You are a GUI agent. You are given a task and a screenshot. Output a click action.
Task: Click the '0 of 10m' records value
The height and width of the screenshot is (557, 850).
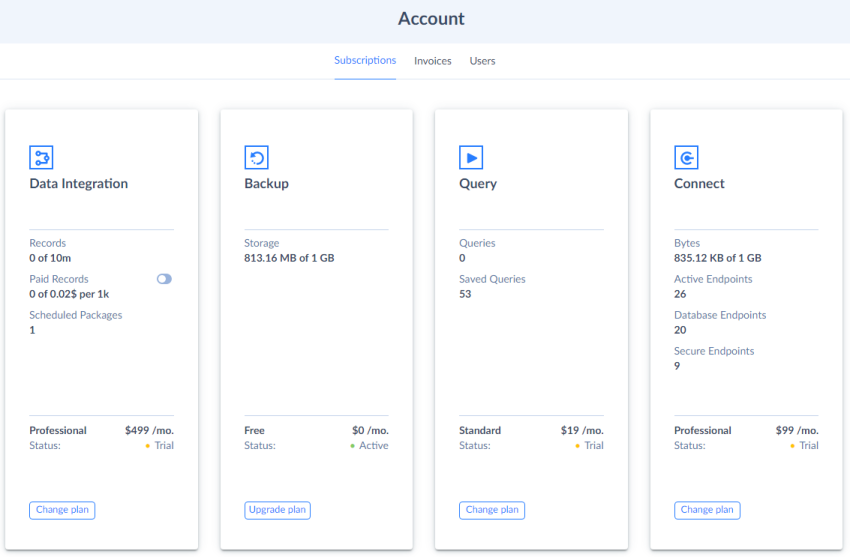pos(50,258)
